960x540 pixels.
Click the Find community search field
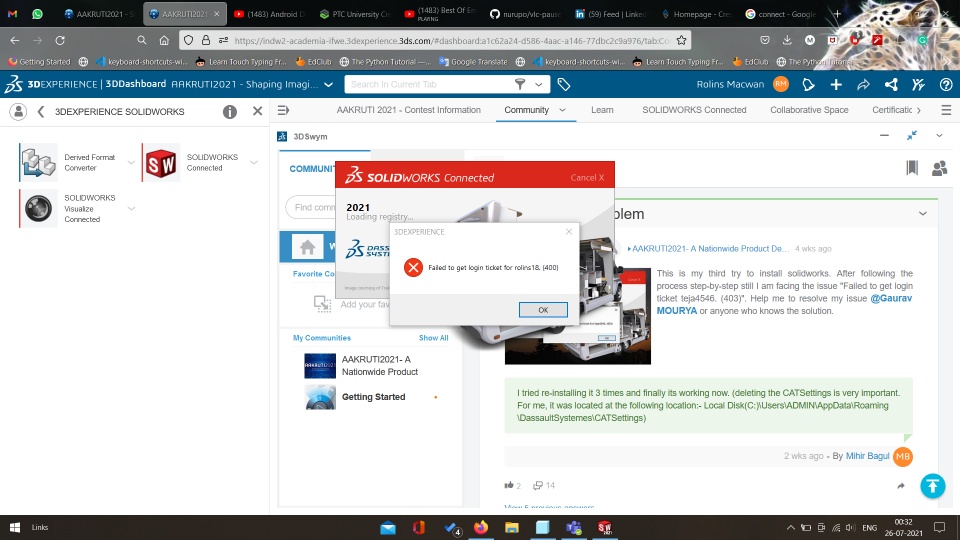312,208
